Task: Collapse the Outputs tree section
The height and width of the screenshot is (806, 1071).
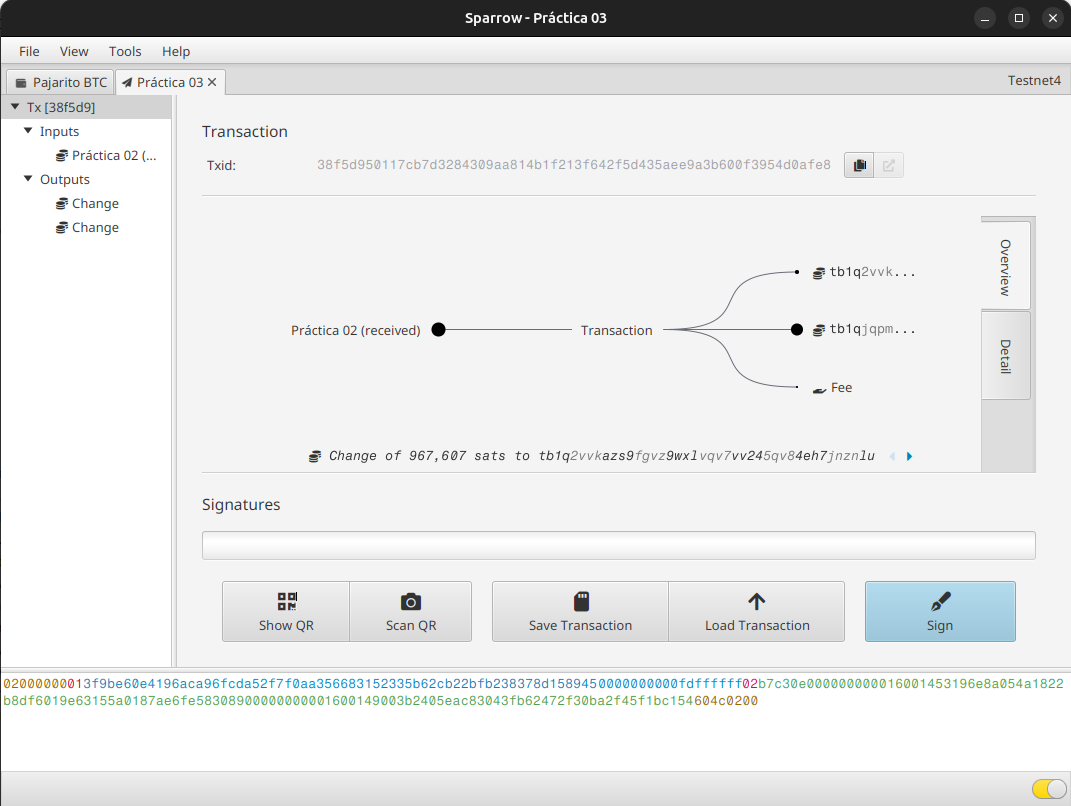Action: pyautogui.click(x=28, y=178)
